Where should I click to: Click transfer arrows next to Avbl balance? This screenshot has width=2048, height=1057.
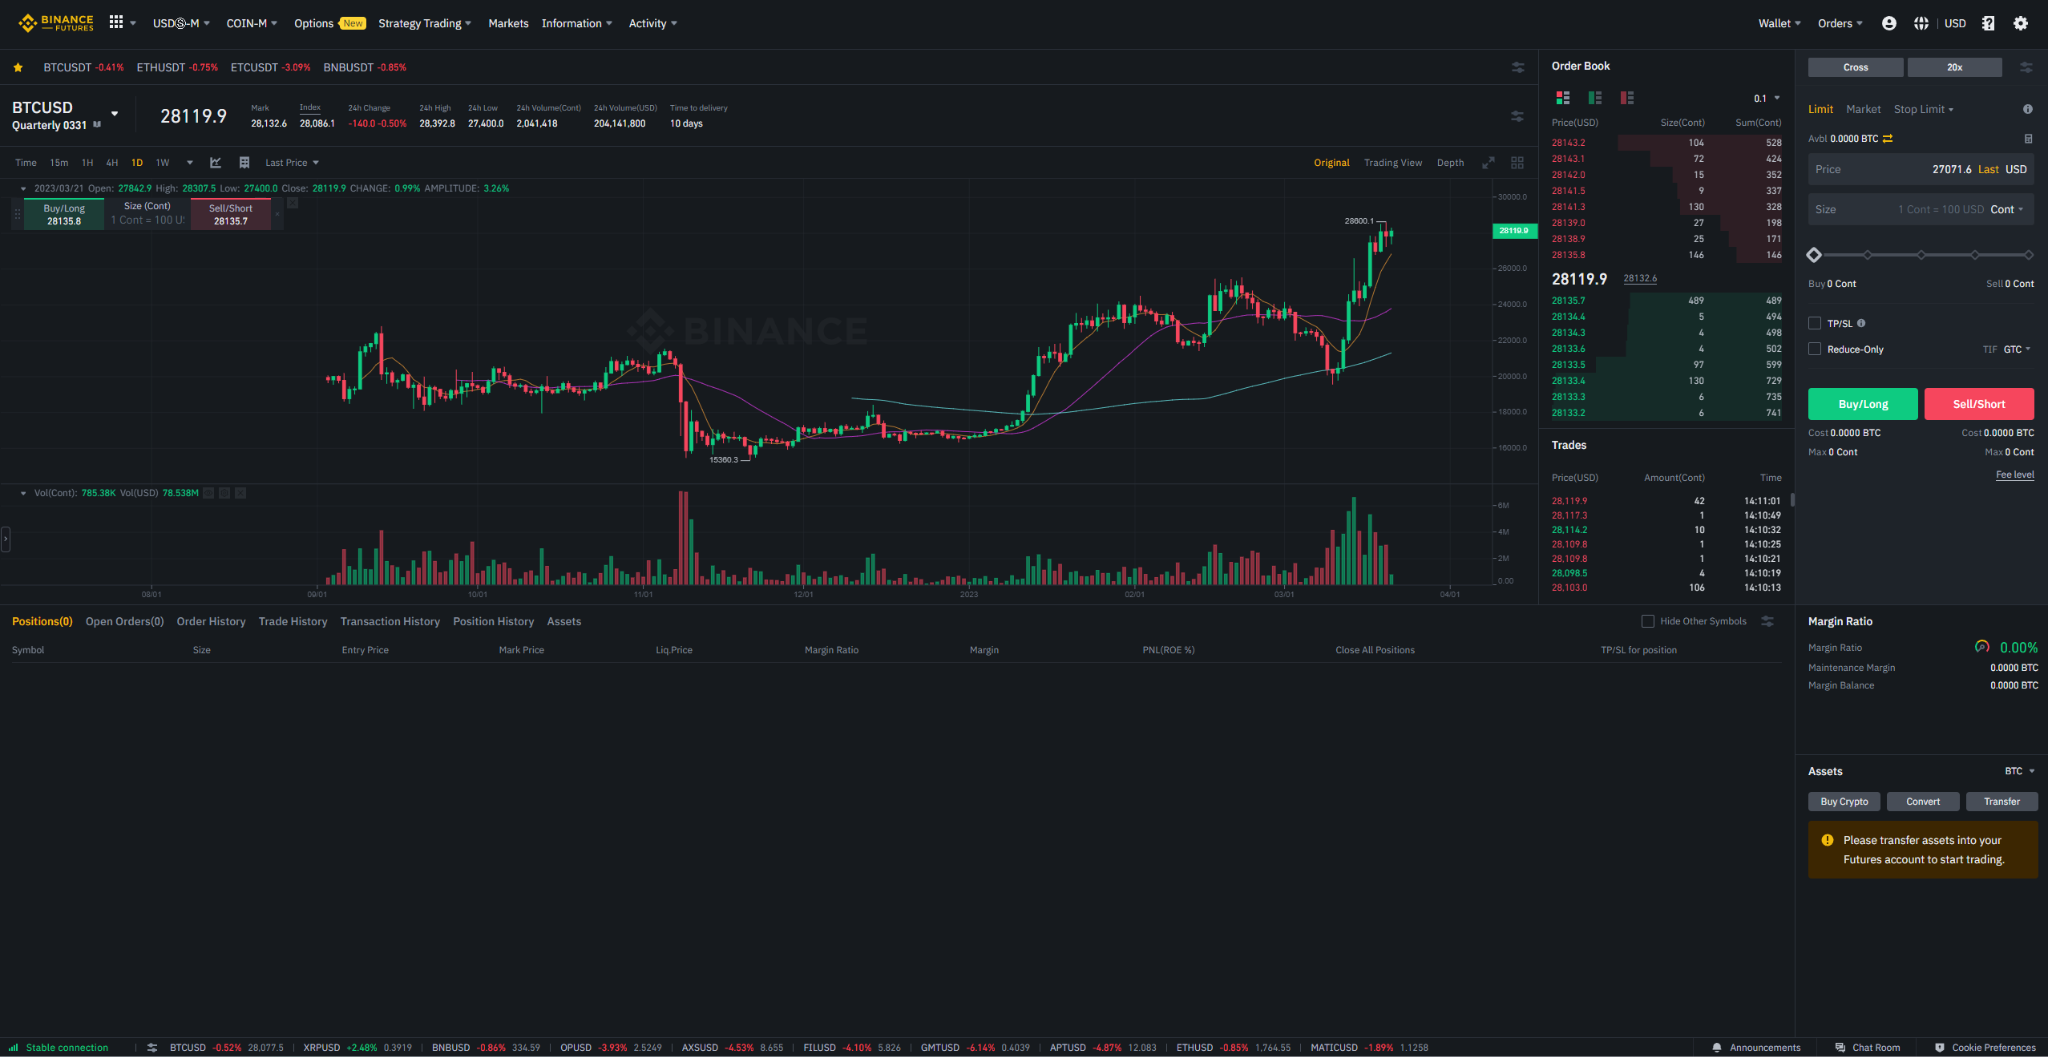1887,139
